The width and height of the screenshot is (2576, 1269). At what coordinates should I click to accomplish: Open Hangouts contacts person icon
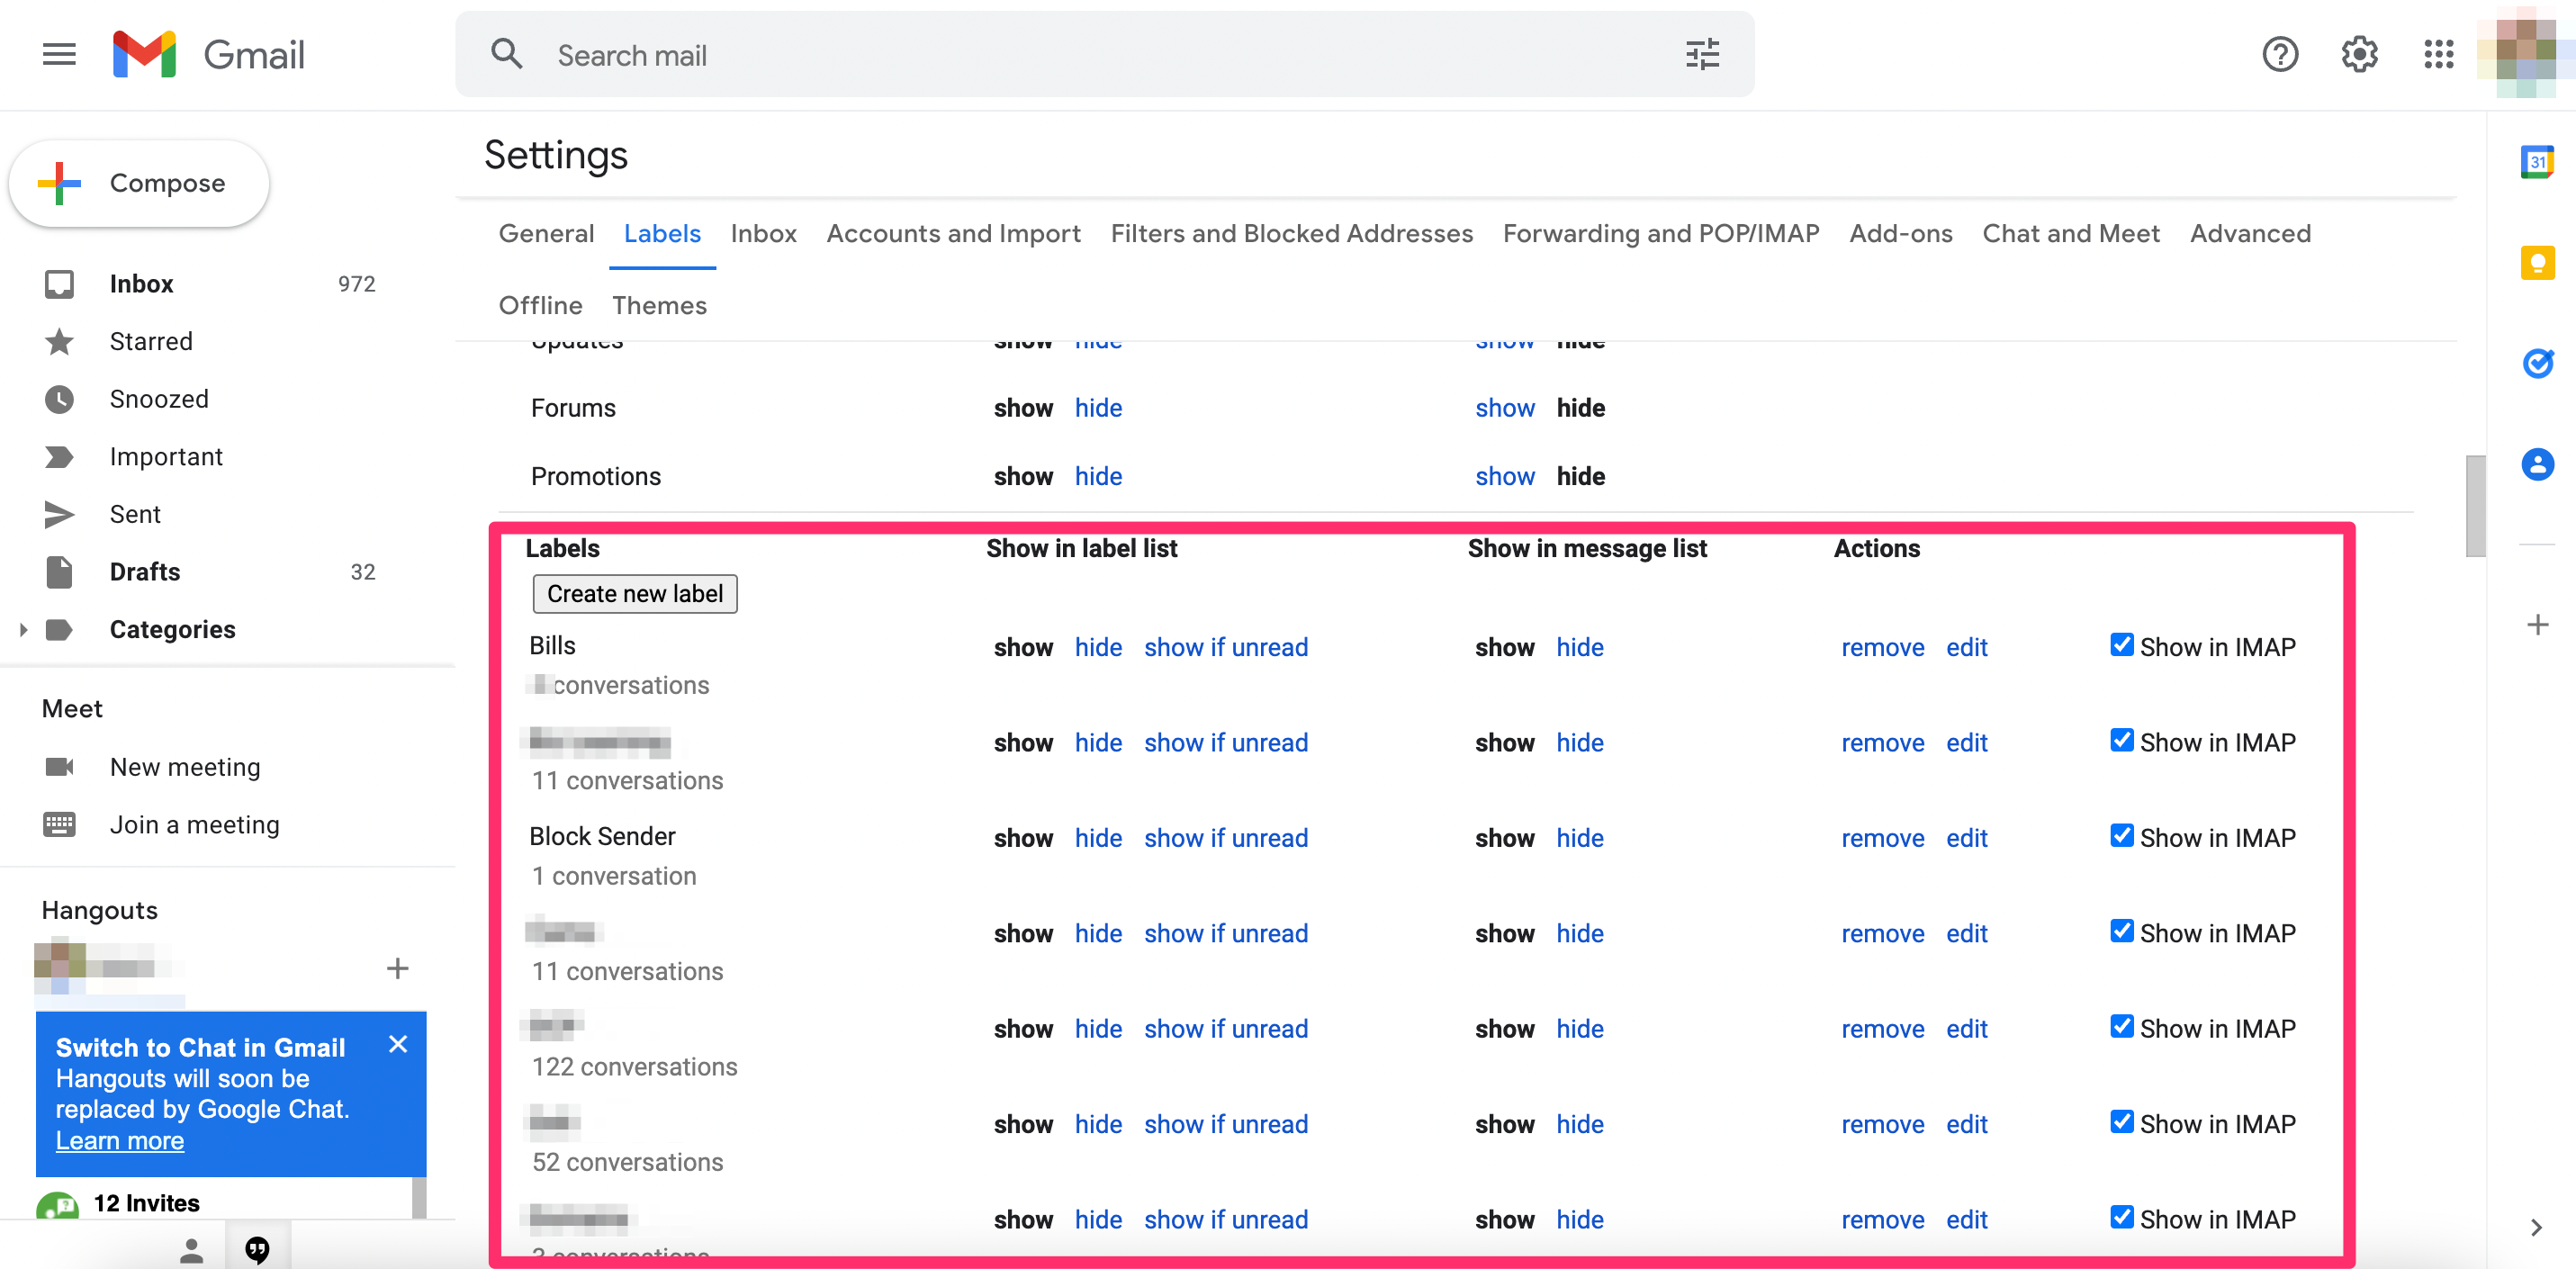pos(191,1249)
